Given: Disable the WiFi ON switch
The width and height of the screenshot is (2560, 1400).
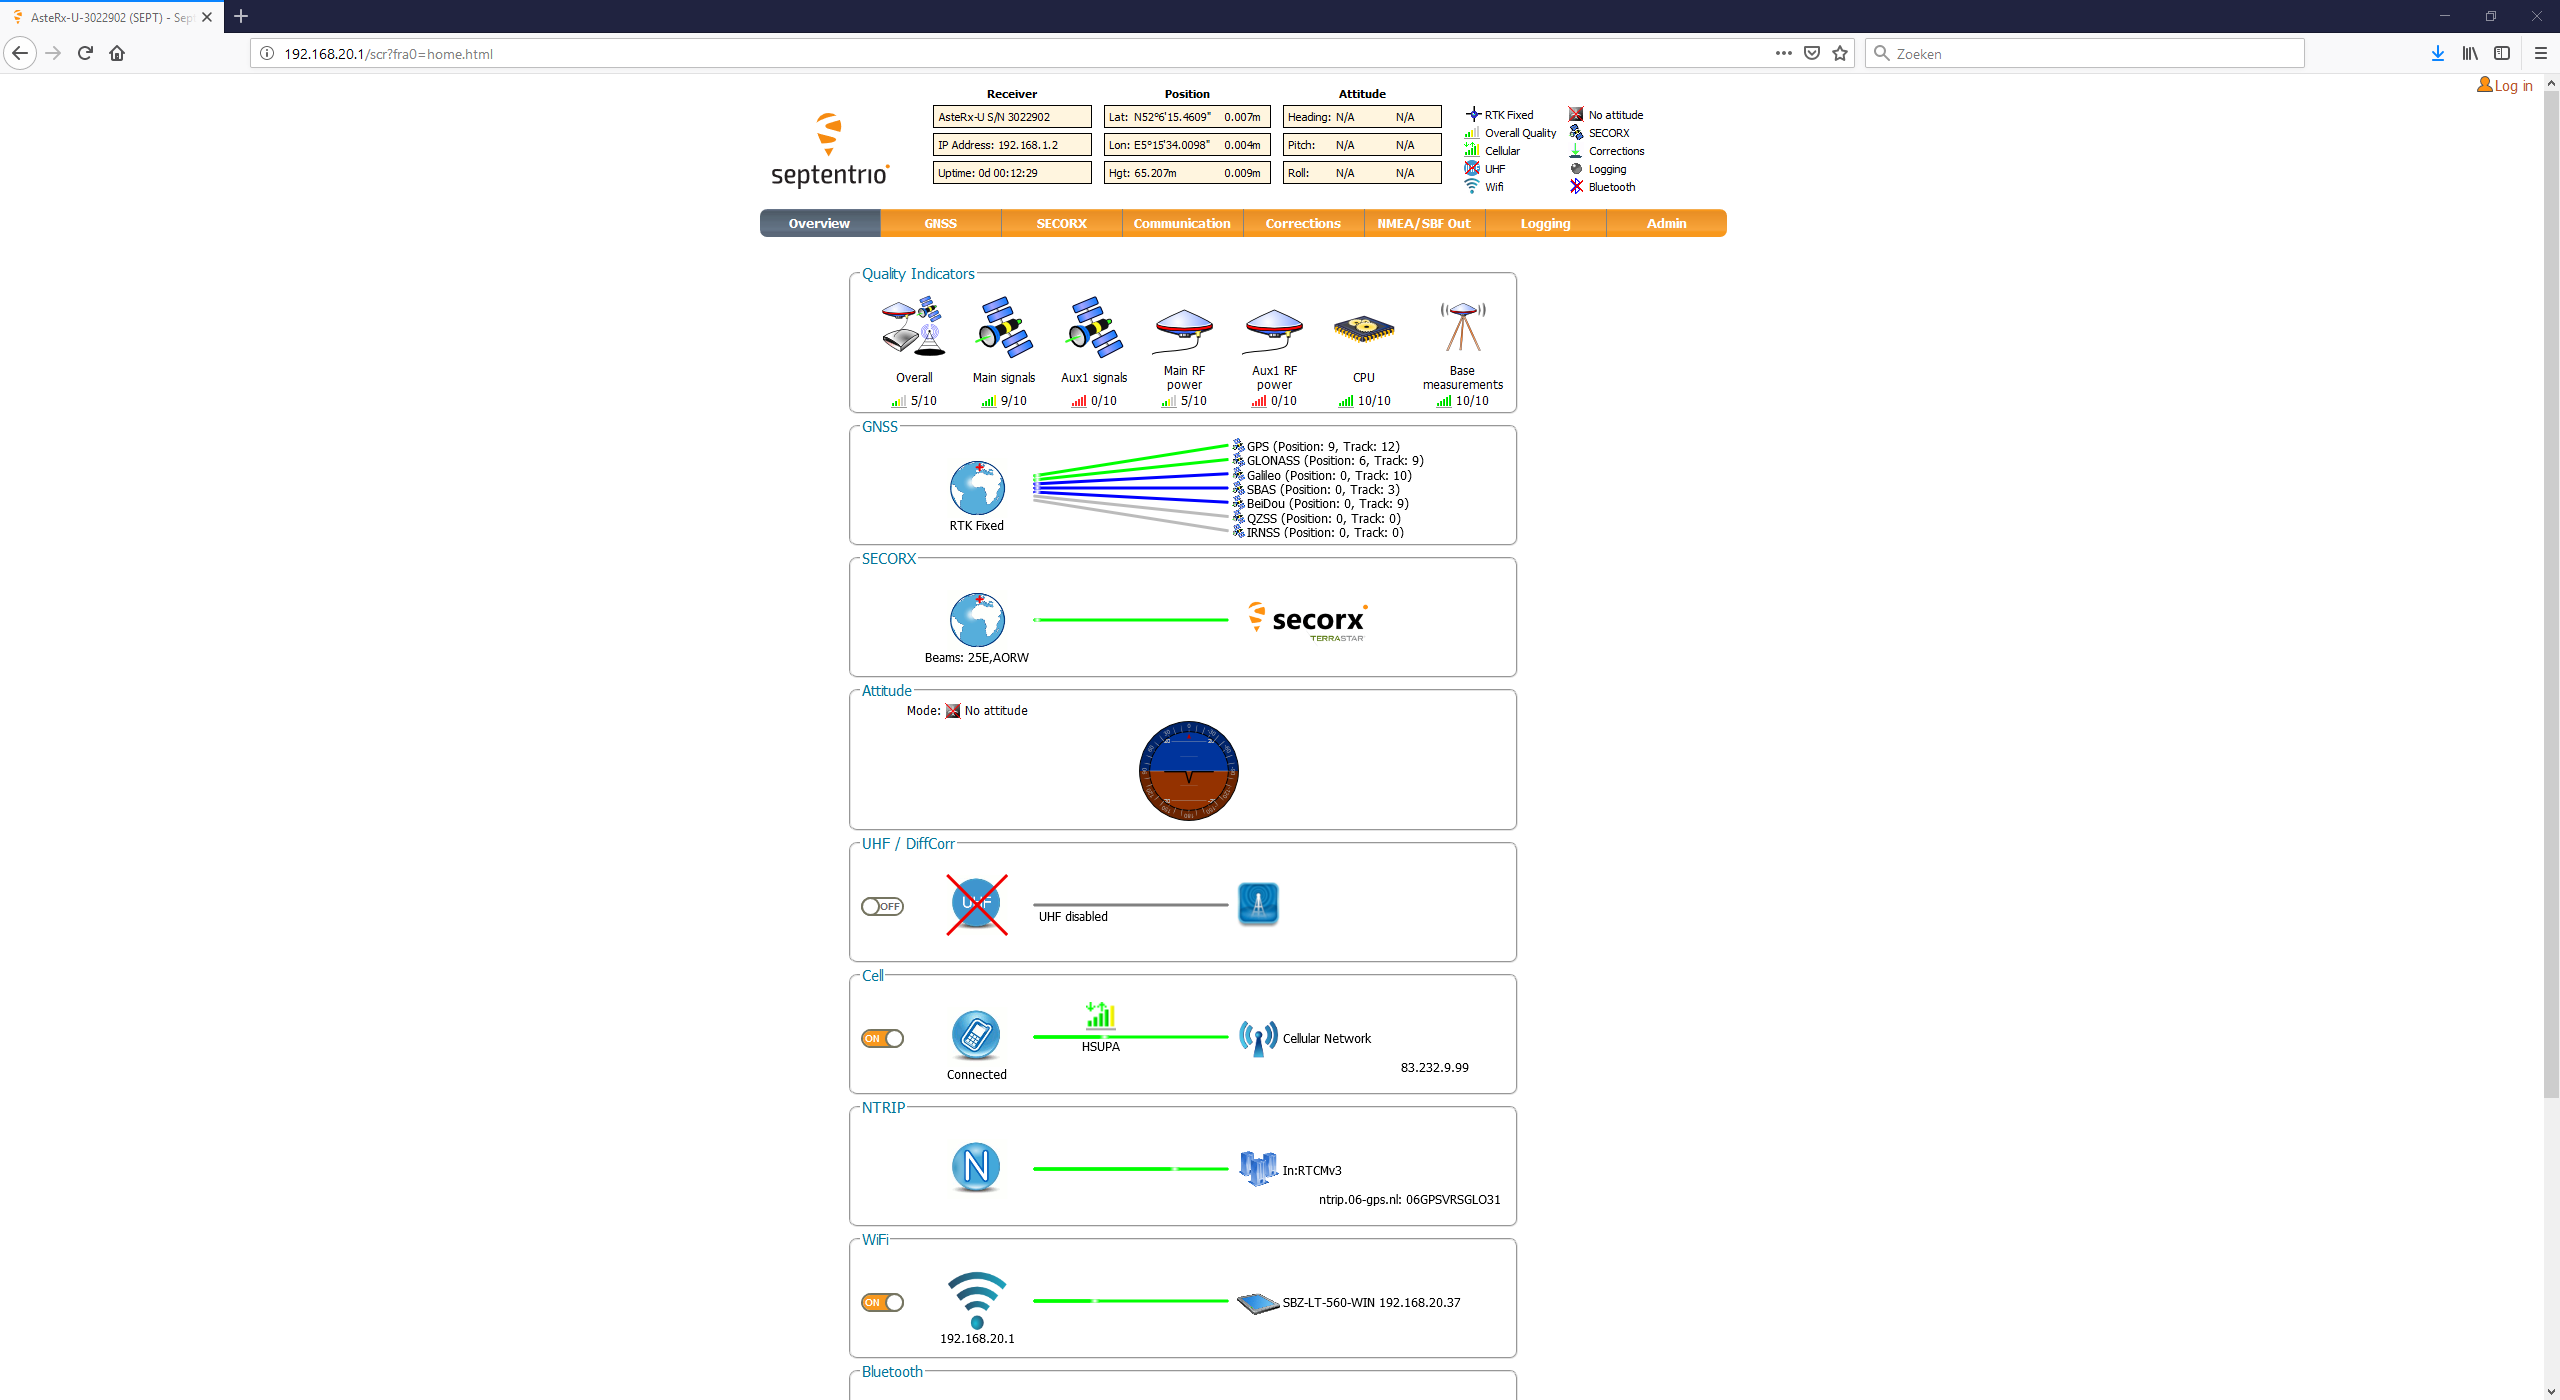Looking at the screenshot, I should (x=882, y=1302).
